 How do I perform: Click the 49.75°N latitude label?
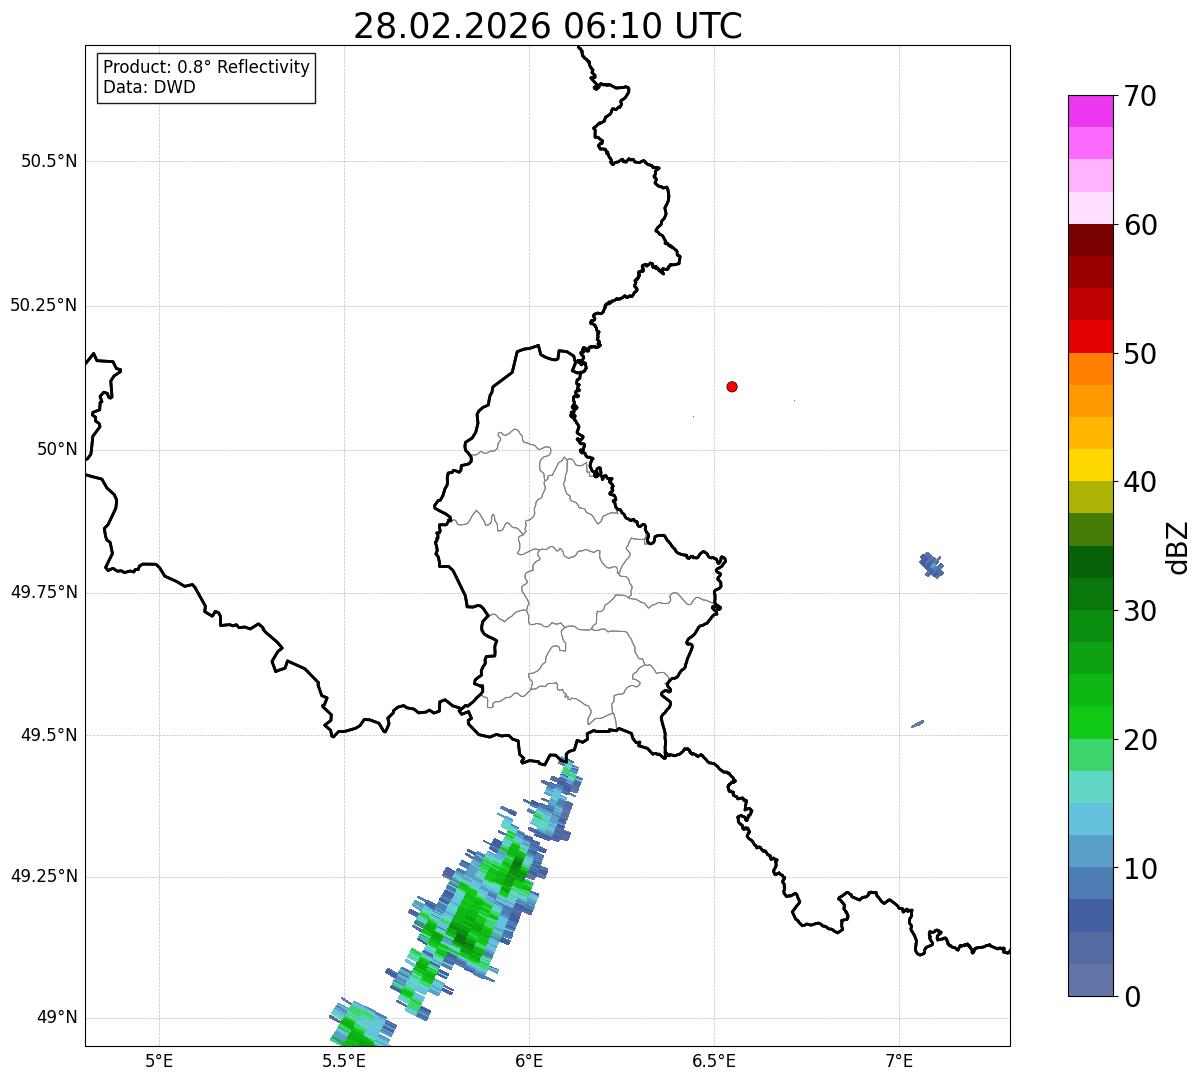[x=44, y=592]
